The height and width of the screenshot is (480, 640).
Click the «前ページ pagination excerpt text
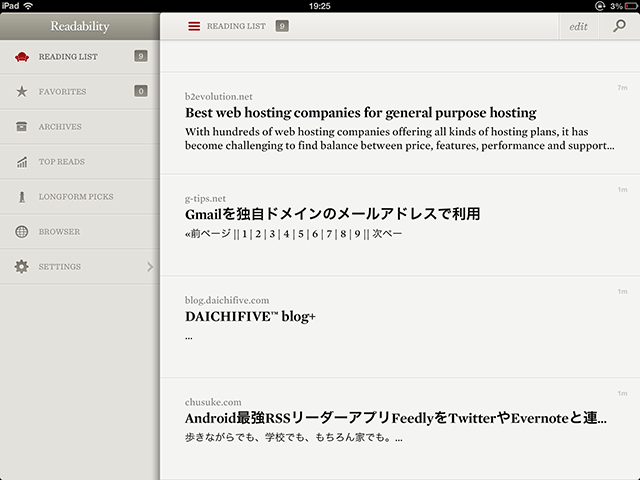click(293, 234)
